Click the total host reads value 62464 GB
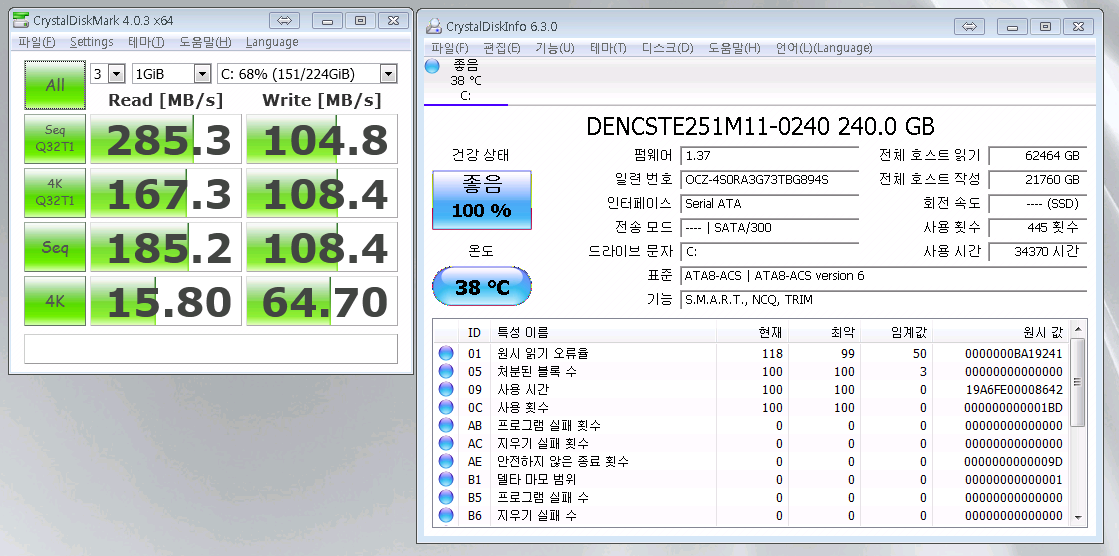The width and height of the screenshot is (1119, 556). coord(1038,156)
